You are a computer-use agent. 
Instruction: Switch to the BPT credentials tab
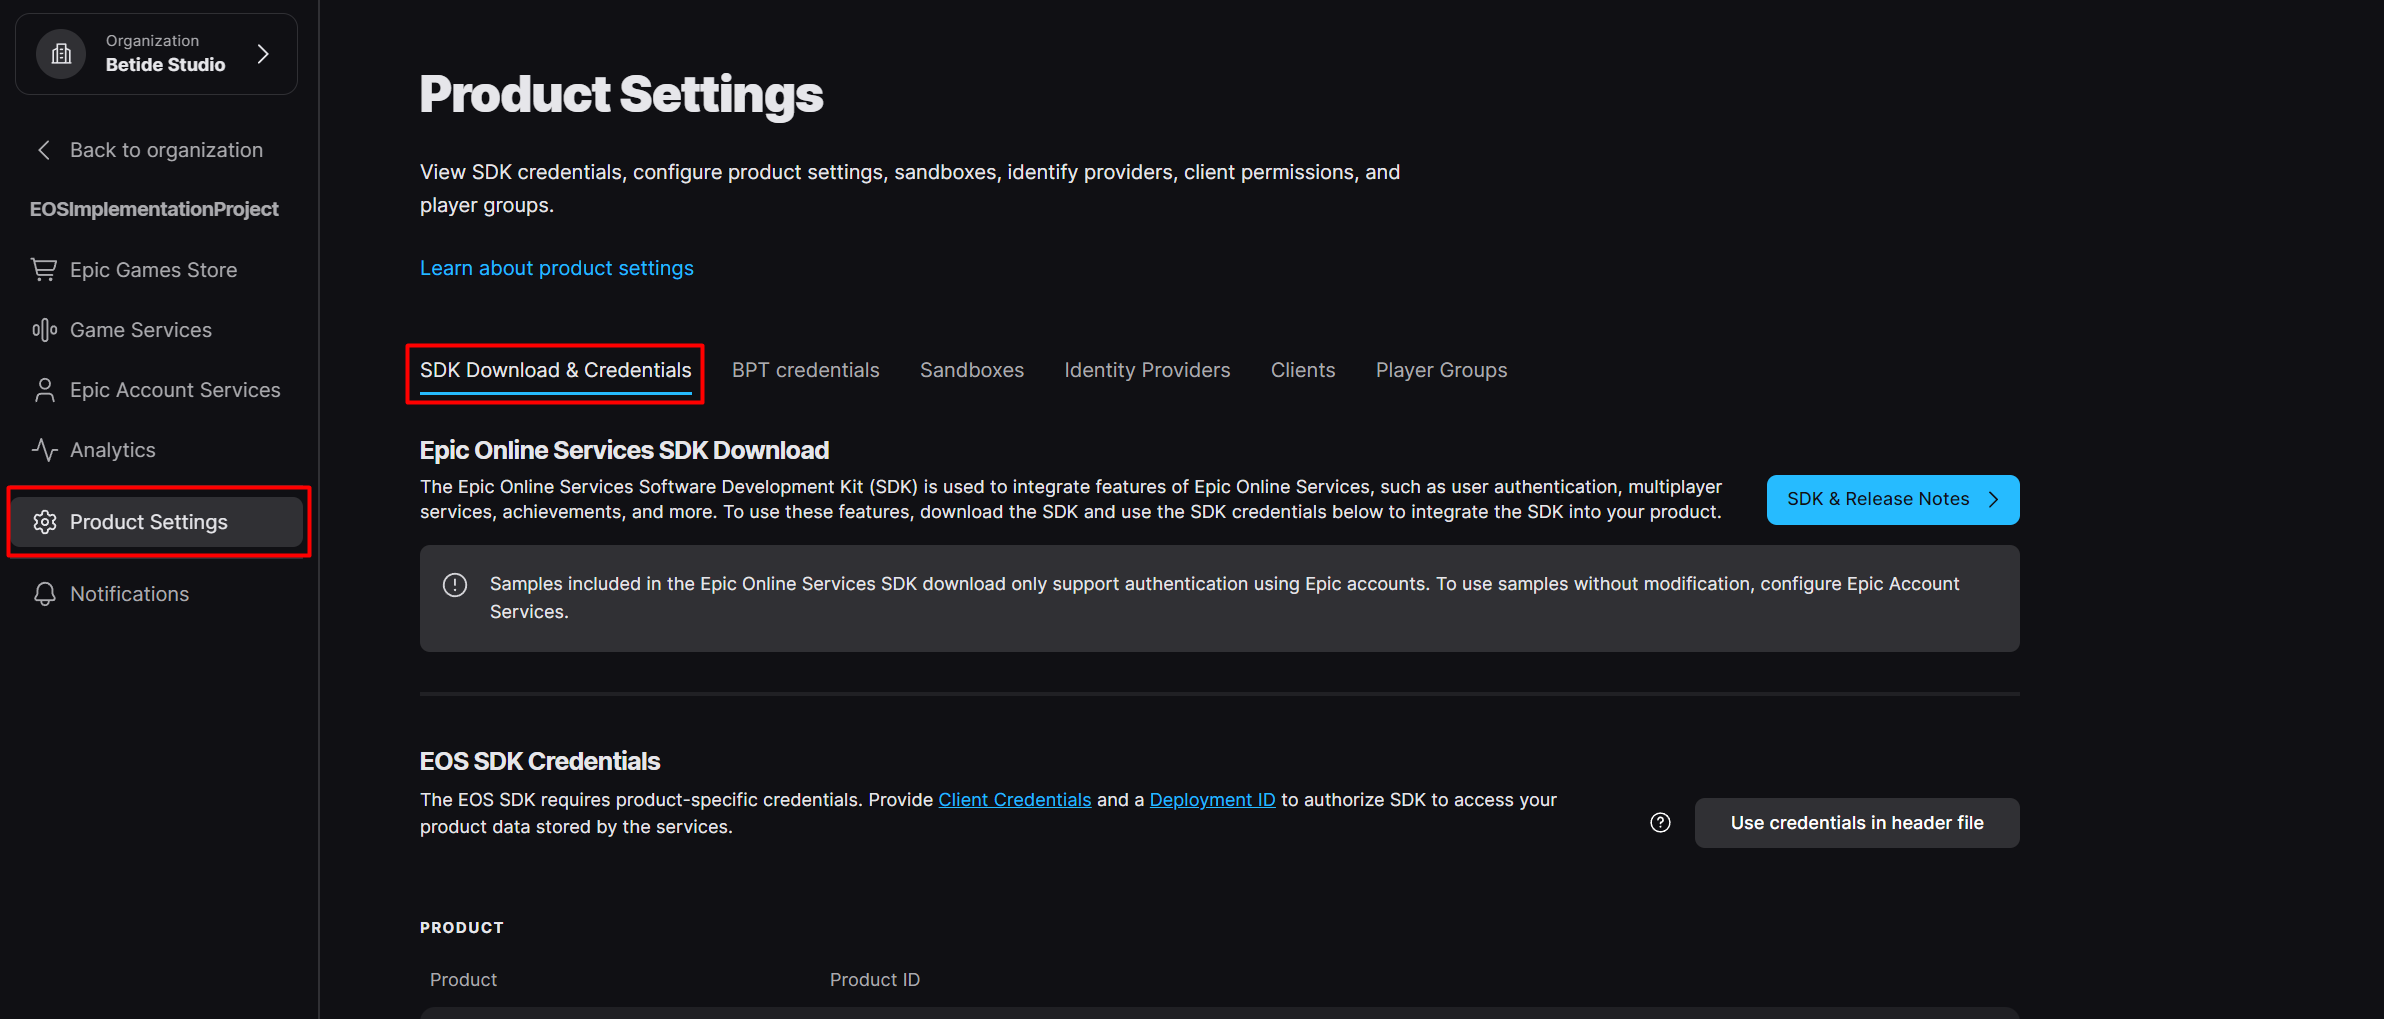pos(805,370)
